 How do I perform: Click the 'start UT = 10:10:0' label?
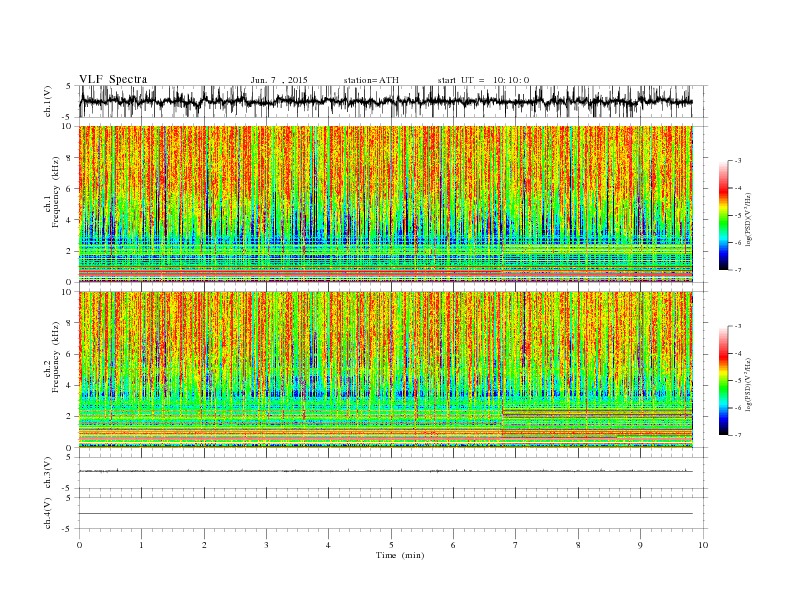click(483, 80)
